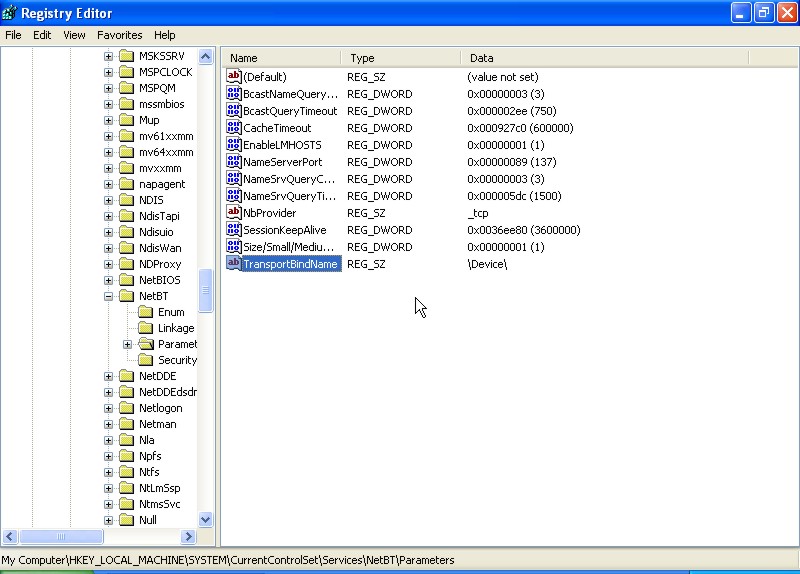Click the _tcp data value

pos(478,213)
